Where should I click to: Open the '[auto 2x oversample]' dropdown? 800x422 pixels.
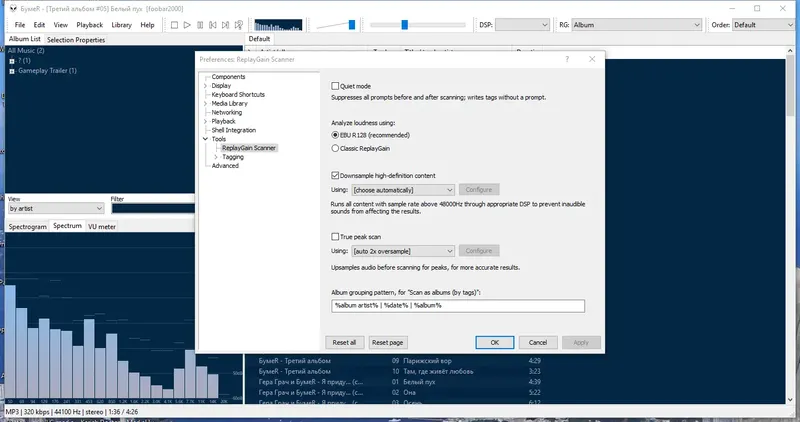coord(403,251)
